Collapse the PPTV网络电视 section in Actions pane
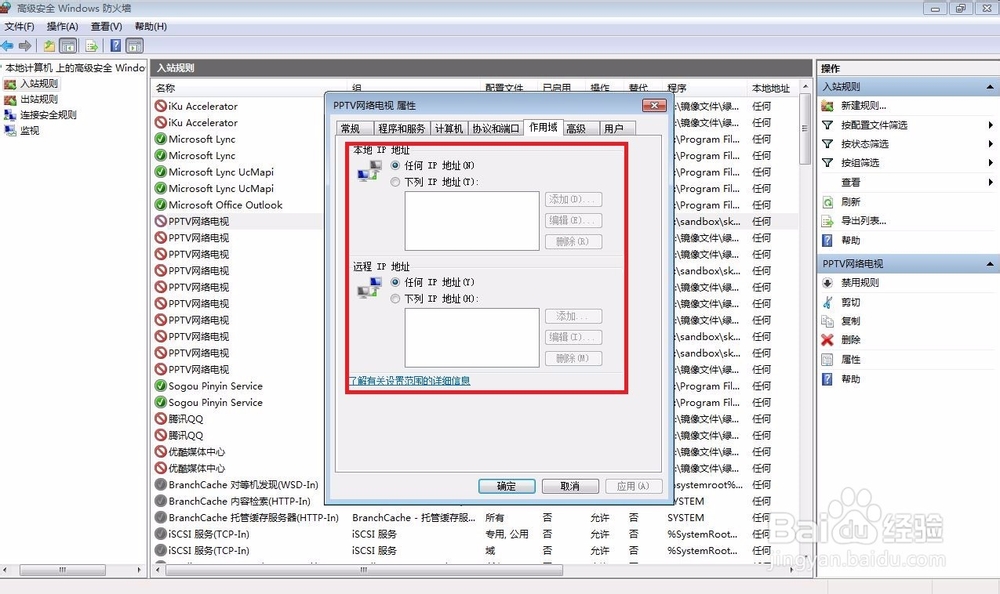Screen dimensions: 1000x594 pyautogui.click(x=990, y=264)
